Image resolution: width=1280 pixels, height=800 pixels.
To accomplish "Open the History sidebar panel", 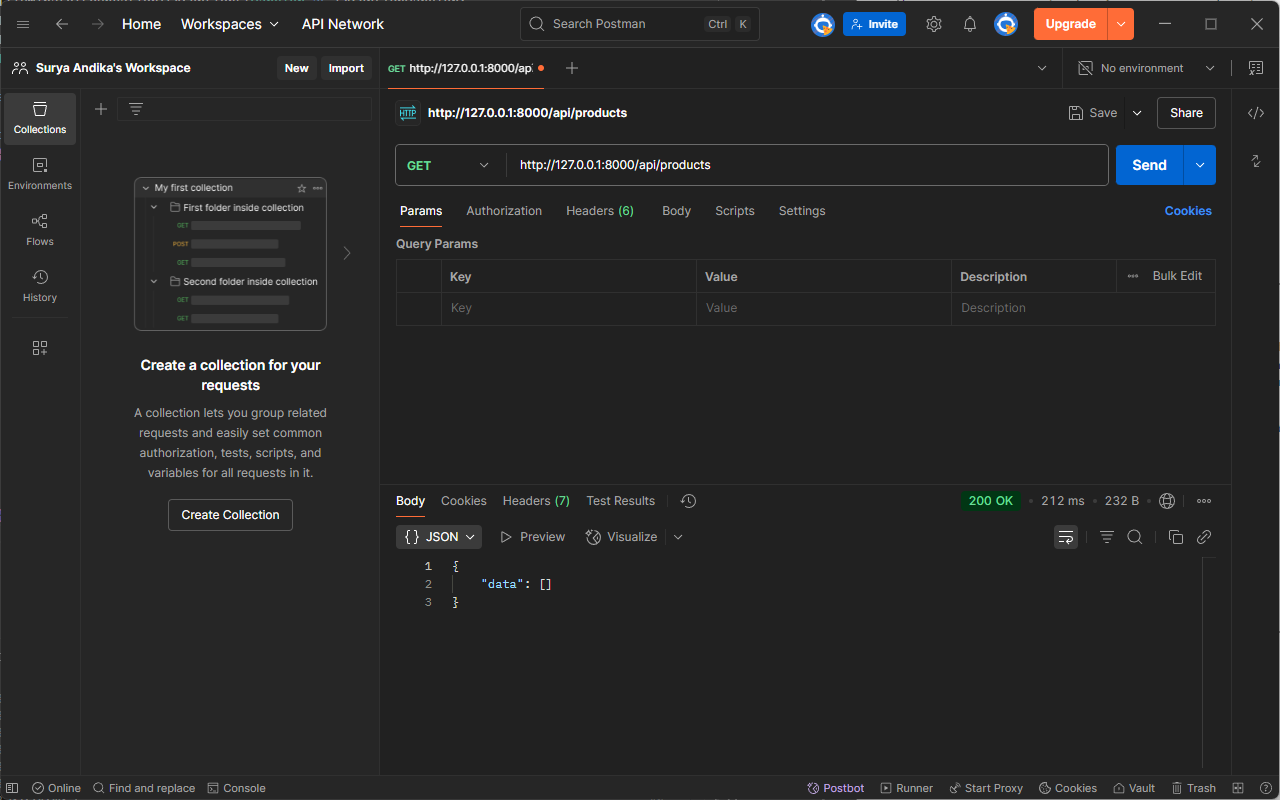I will tap(40, 285).
